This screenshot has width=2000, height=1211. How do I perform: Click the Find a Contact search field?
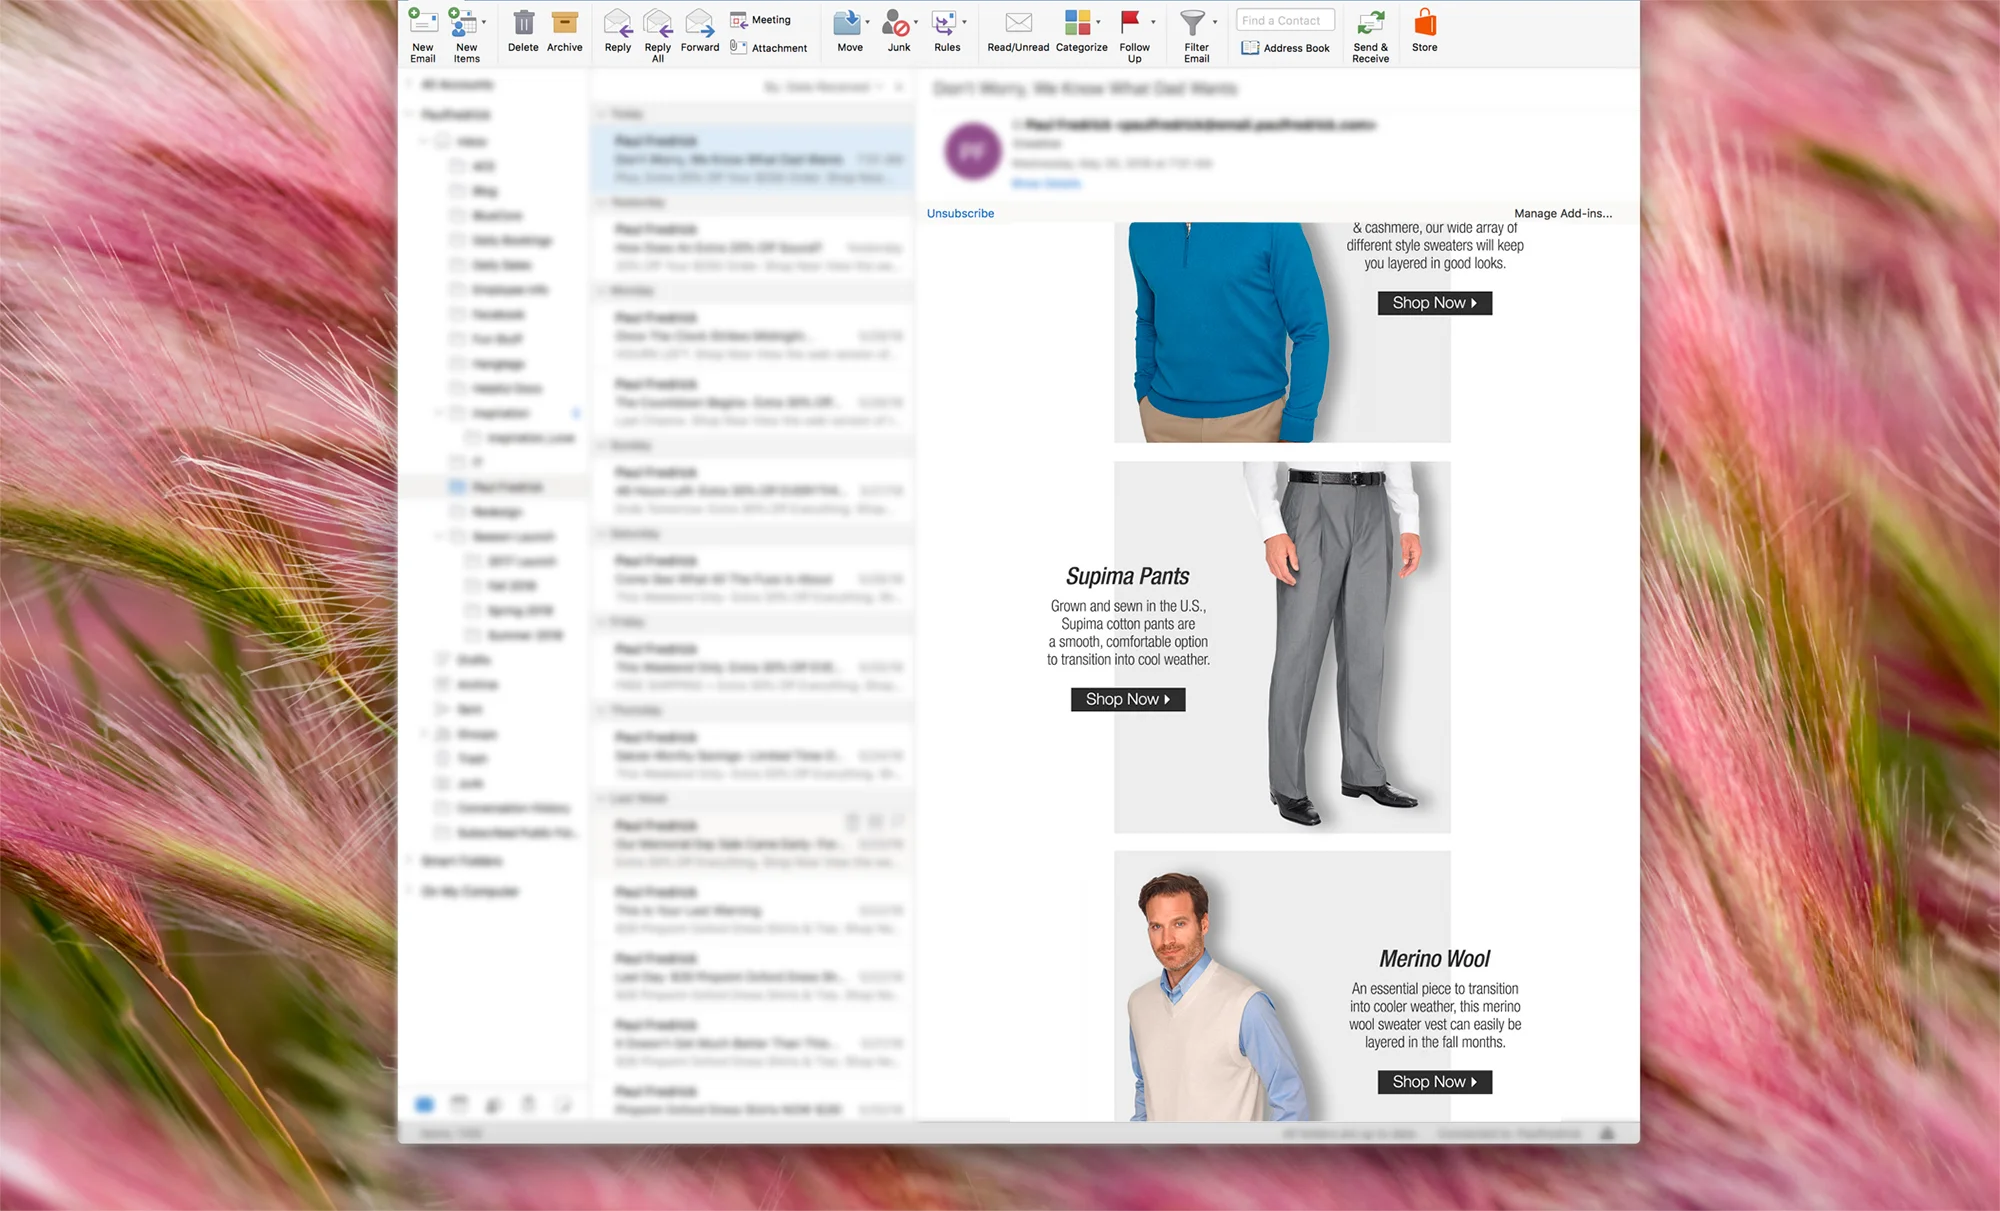coord(1285,20)
